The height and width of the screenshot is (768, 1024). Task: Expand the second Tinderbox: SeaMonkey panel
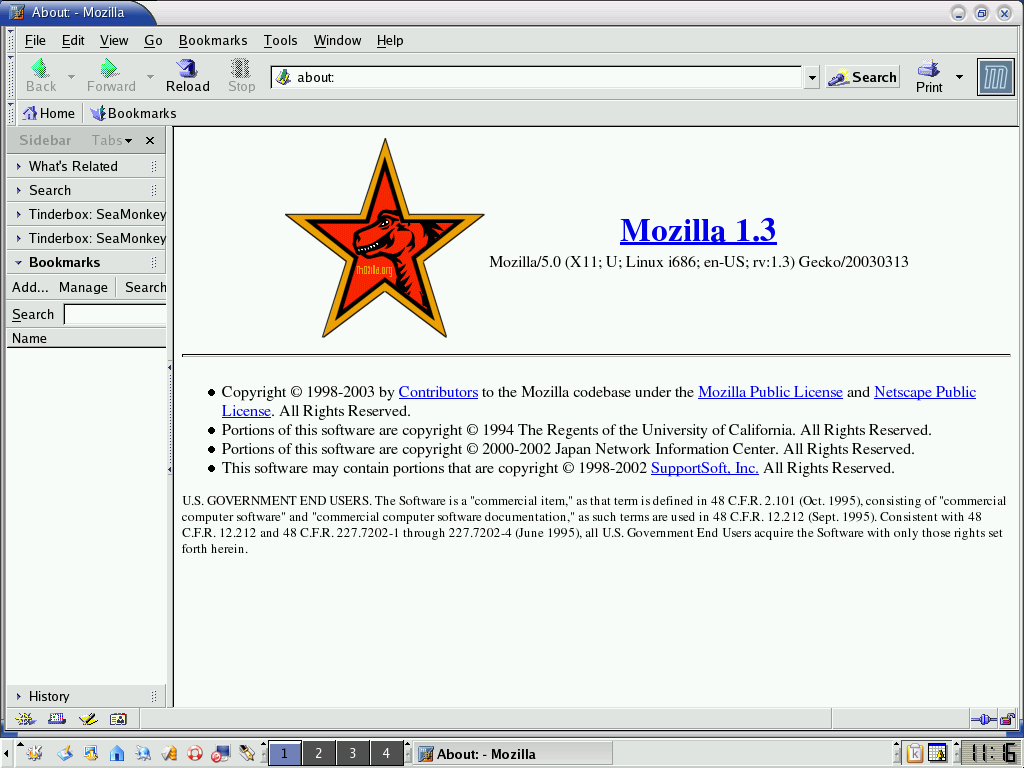[87, 238]
